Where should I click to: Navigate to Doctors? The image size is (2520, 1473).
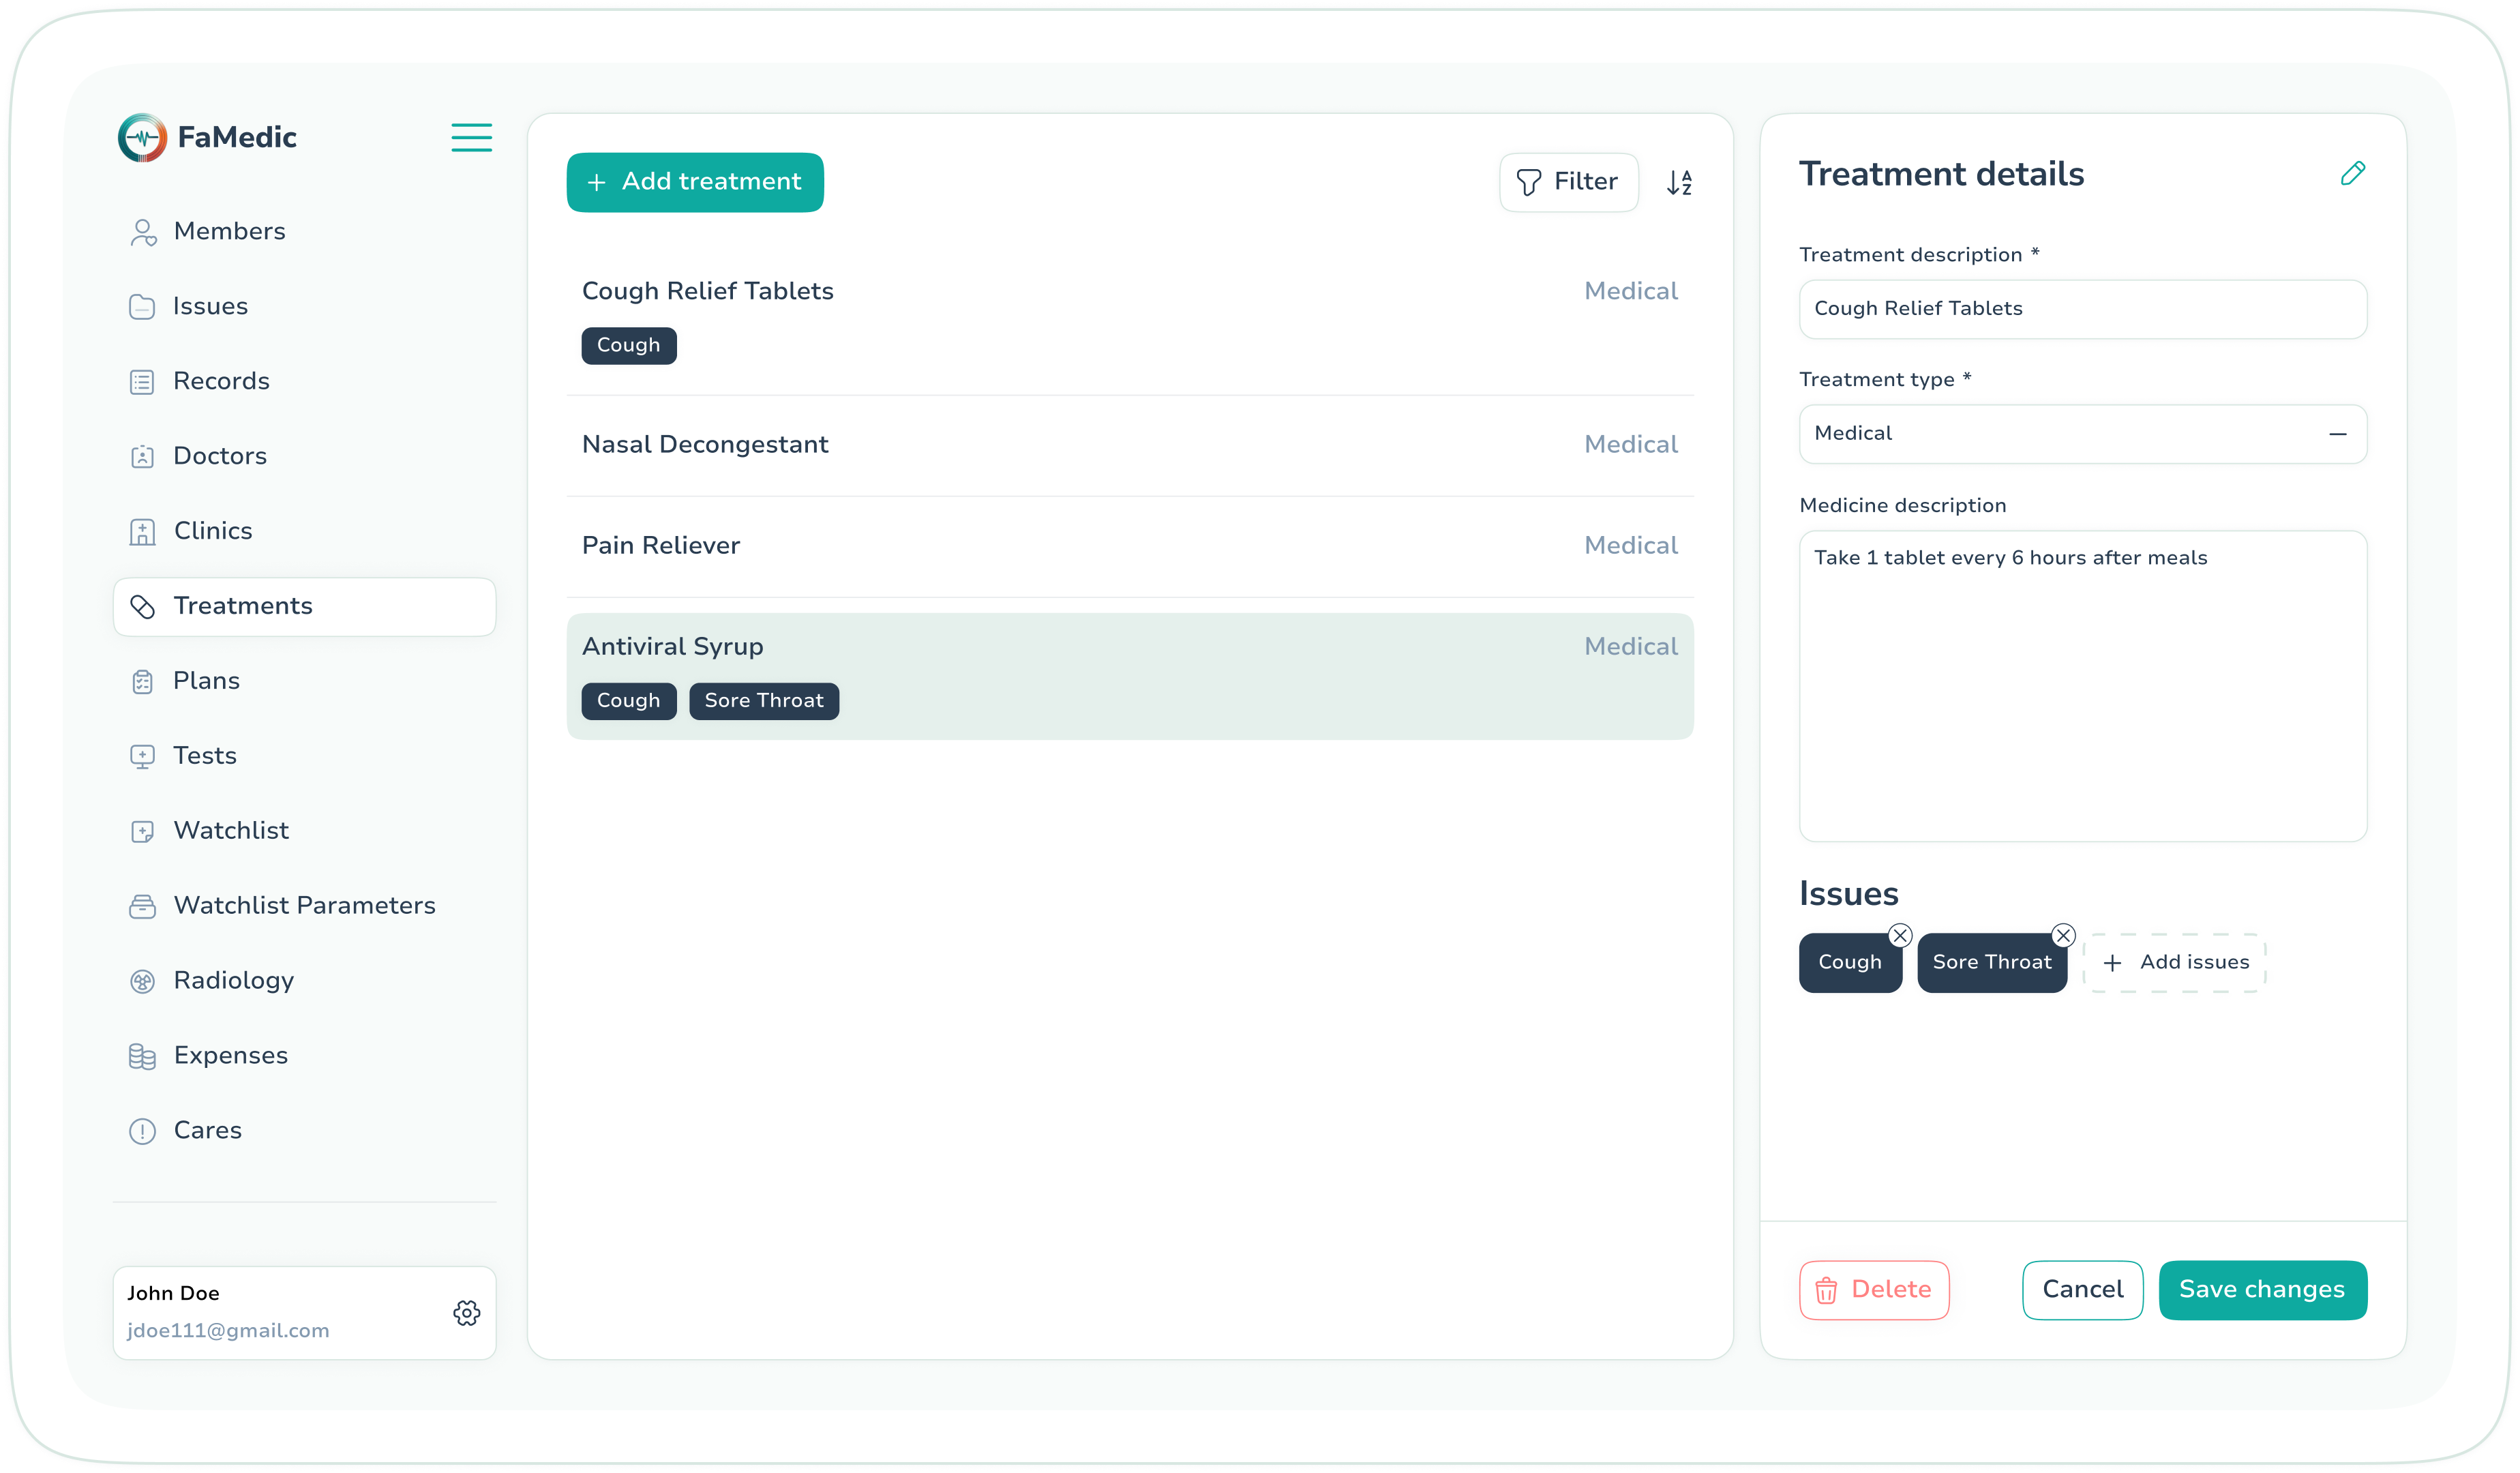[x=304, y=457]
